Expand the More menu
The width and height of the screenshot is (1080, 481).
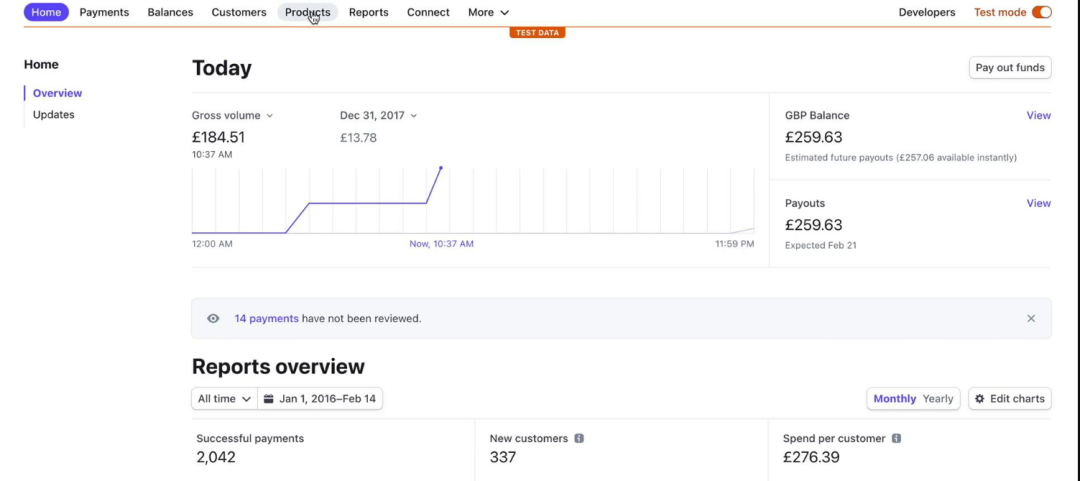click(488, 12)
